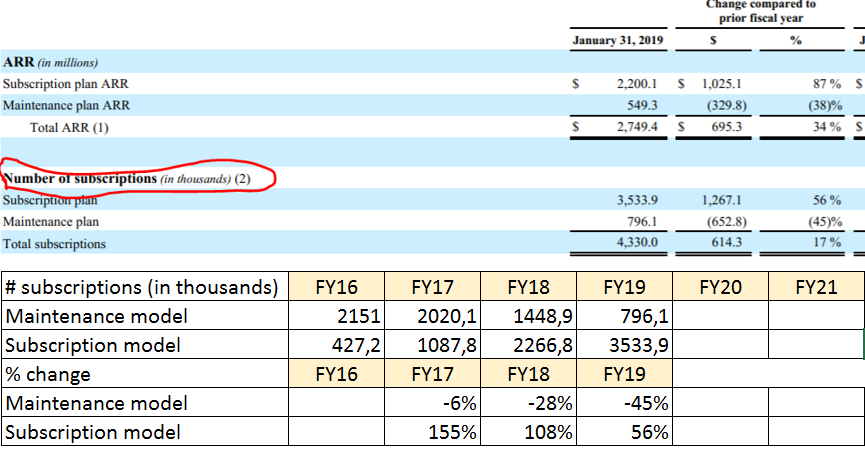The height and width of the screenshot is (453, 865).
Task: Click the 108% Subscription model cell
Action: pos(527,432)
